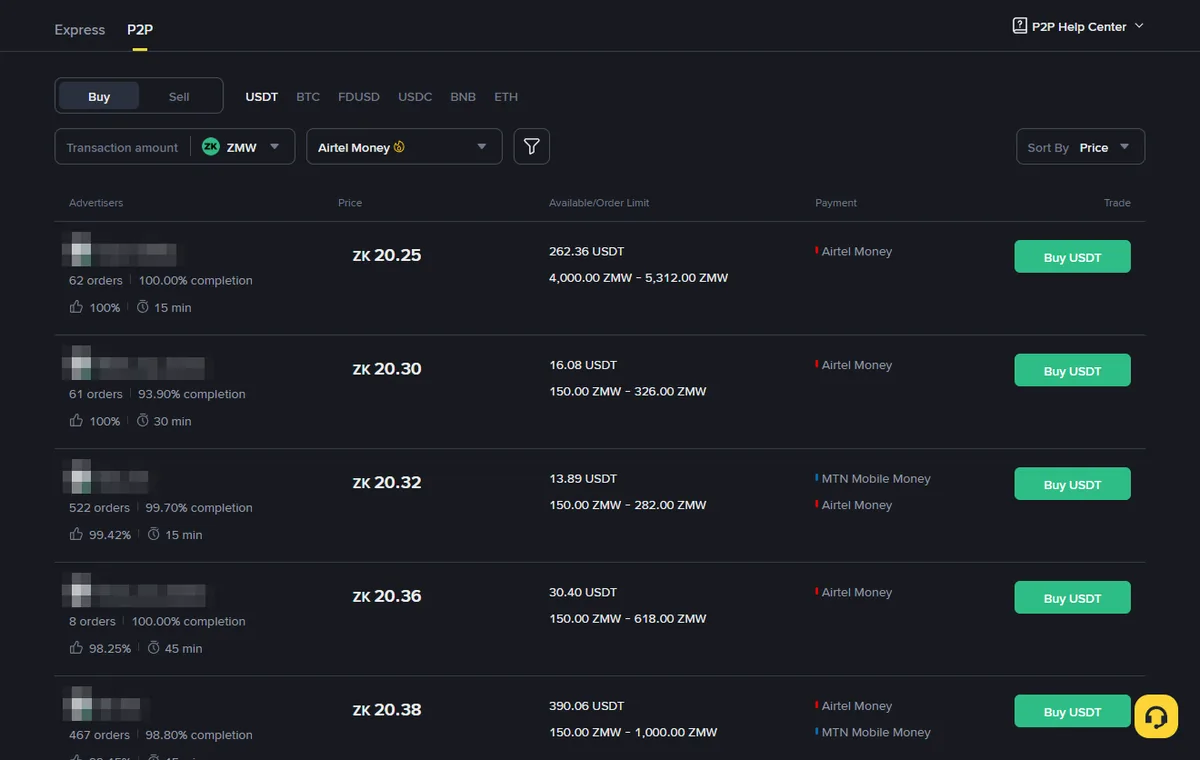Click the 93.90% completion text
Screen dimensions: 1200x760
click(192, 394)
